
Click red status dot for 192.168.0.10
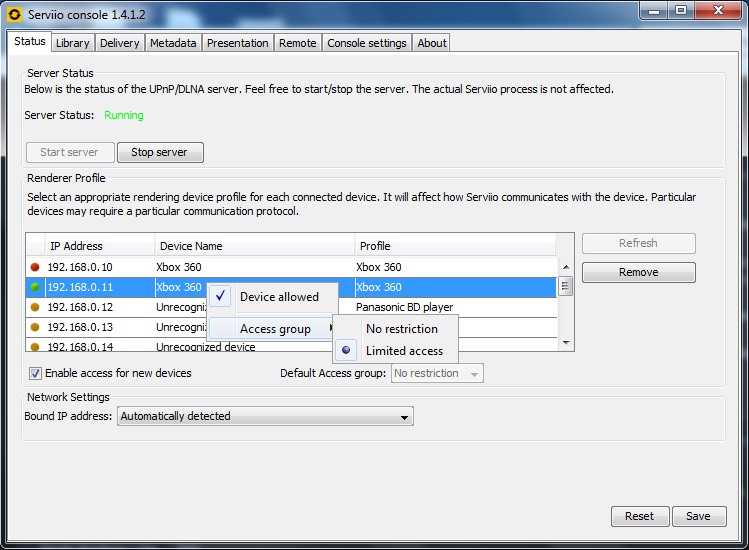(x=35, y=267)
